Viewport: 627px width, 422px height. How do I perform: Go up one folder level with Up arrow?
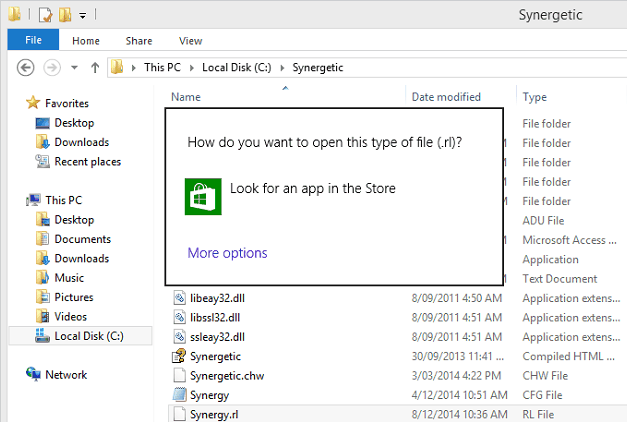95,67
